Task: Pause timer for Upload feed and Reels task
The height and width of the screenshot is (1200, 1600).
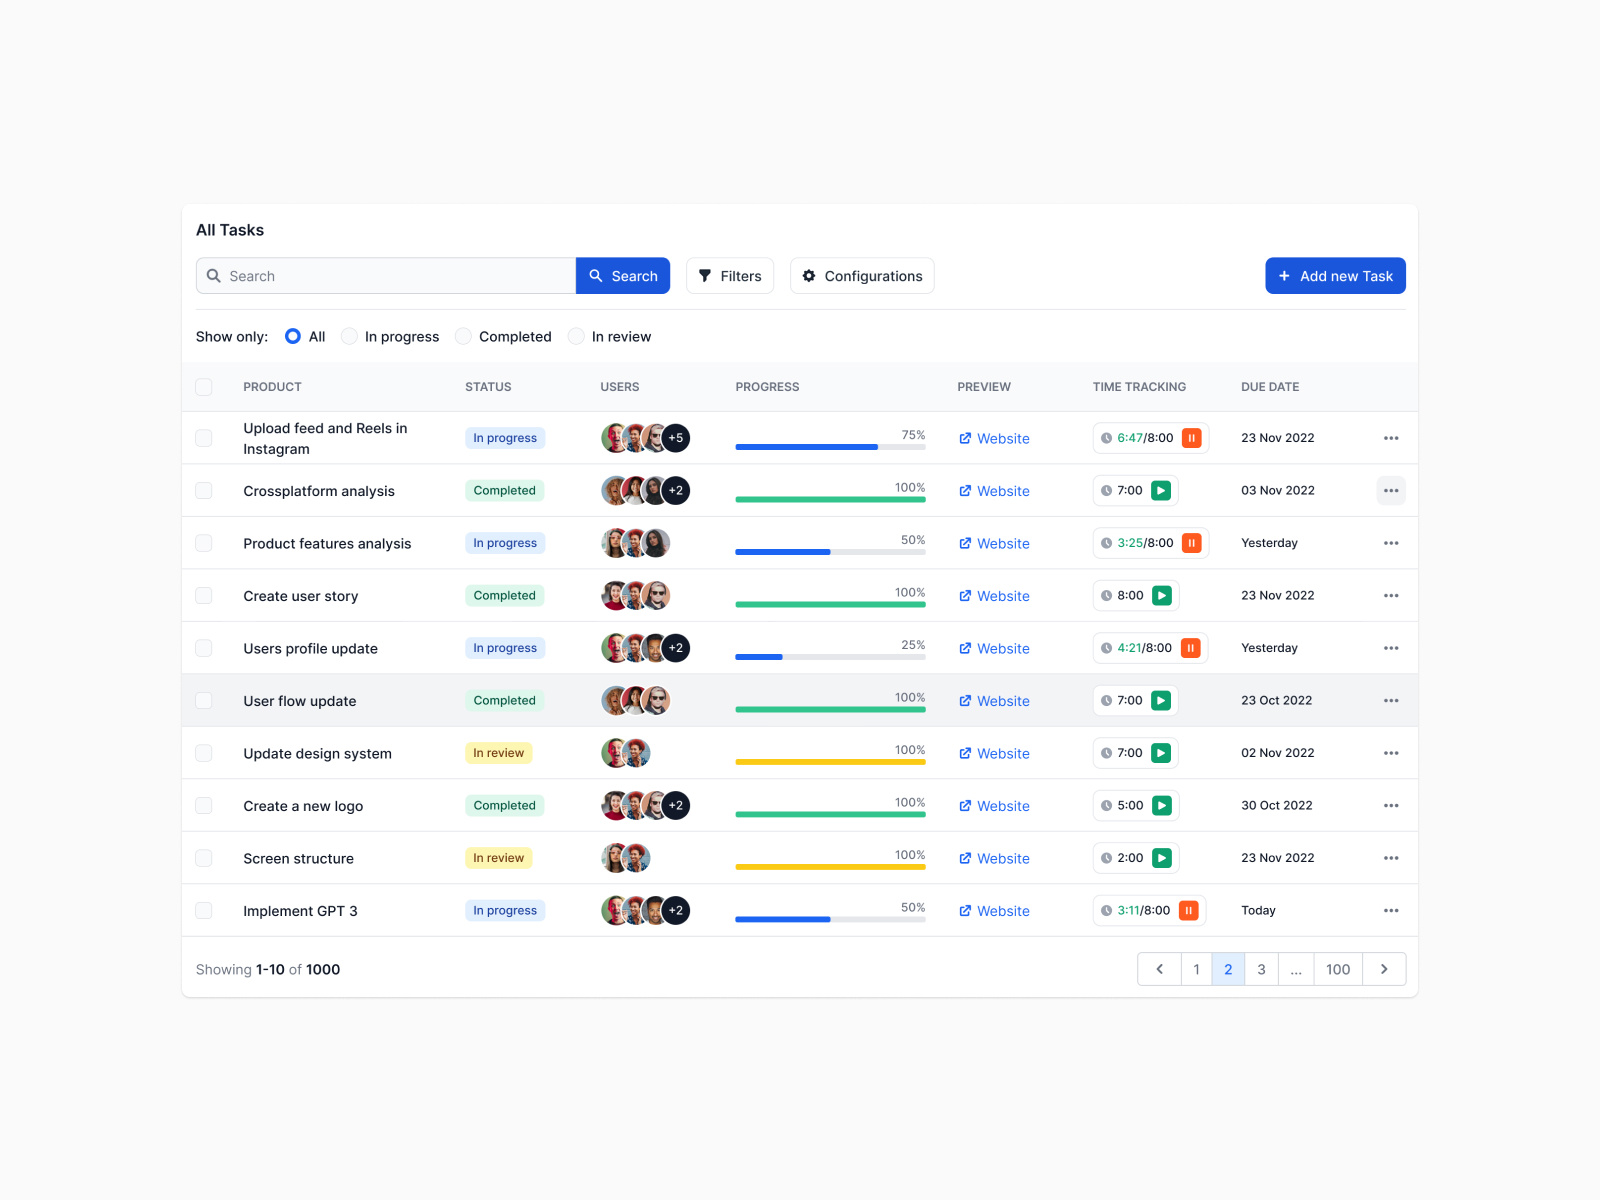Action: click(1192, 438)
